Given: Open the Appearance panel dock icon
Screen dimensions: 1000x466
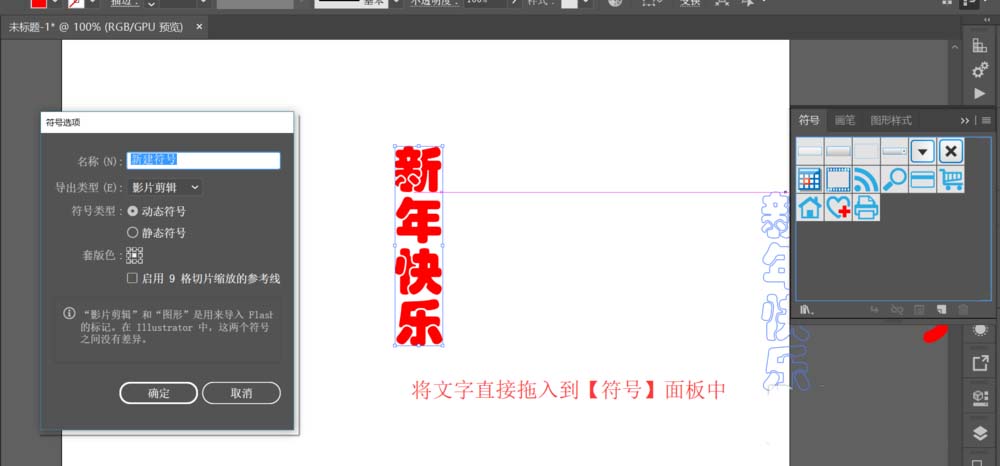Looking at the screenshot, I should click(980, 330).
